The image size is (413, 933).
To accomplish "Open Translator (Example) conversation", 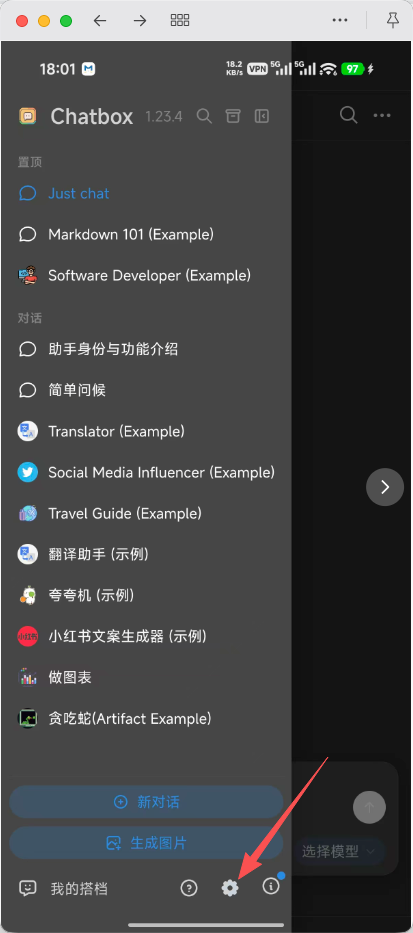I will click(x=146, y=431).
